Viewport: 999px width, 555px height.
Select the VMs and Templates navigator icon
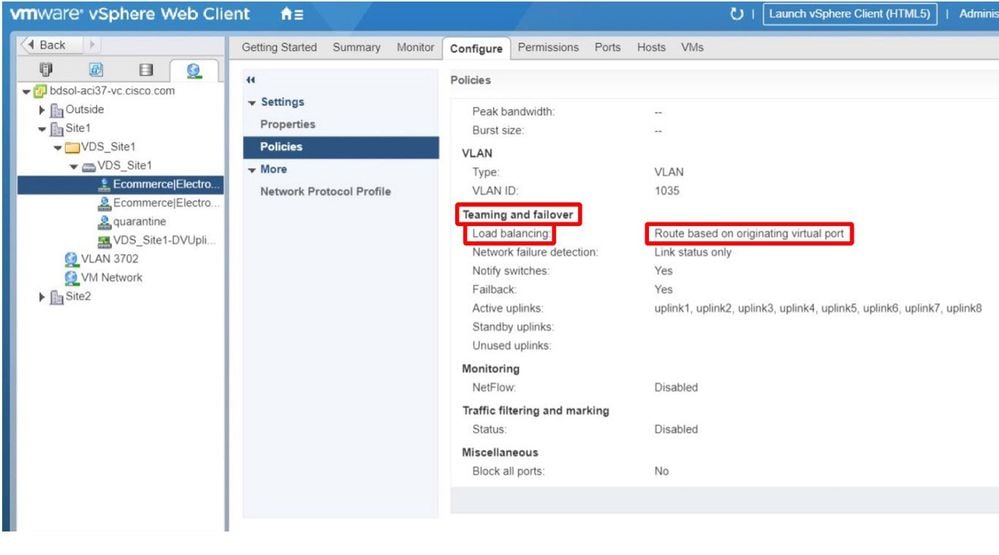[96, 69]
